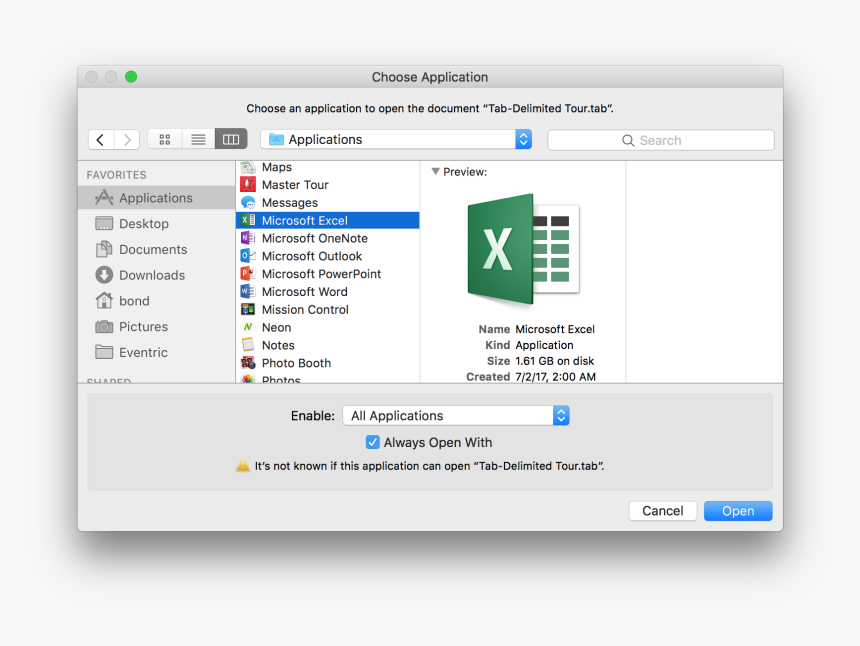Select Microsoft PowerPoint in the list

[x=327, y=274]
